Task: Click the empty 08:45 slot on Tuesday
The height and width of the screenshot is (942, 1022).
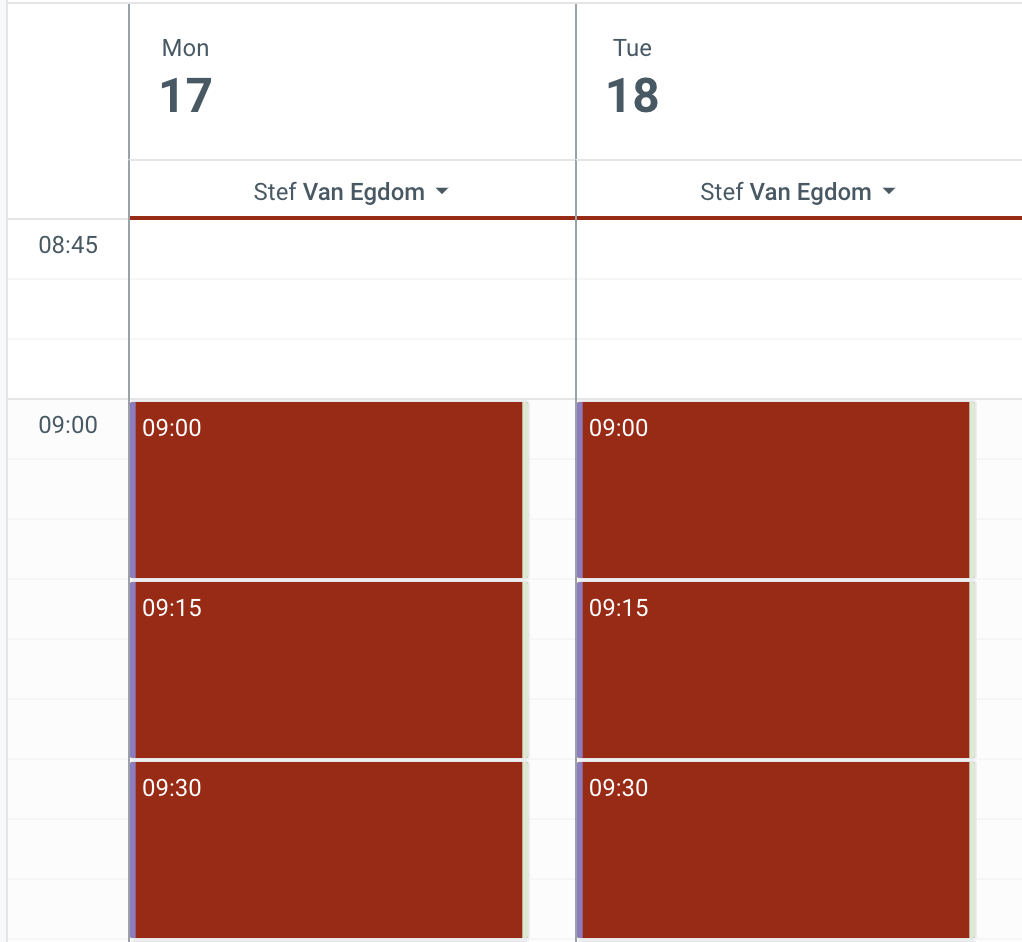Action: 798,249
